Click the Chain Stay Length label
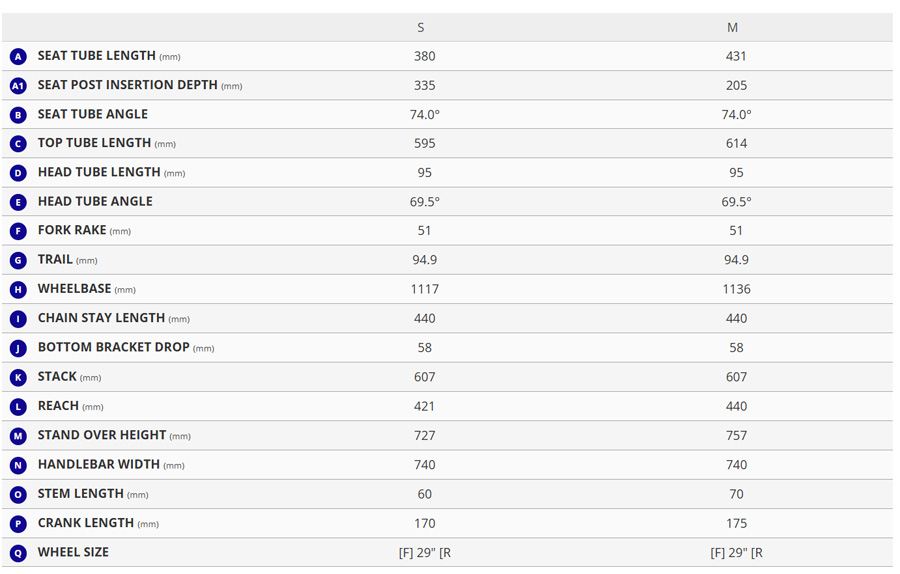 click(101, 318)
